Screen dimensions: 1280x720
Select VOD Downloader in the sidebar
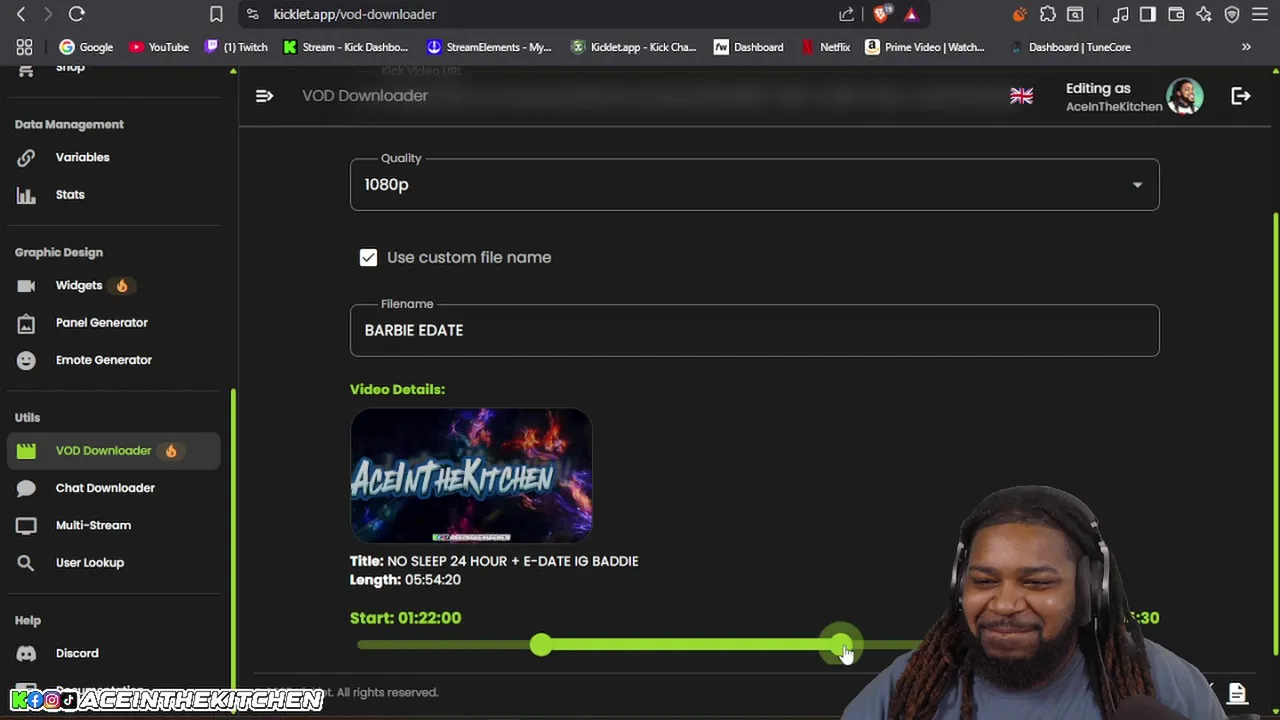click(114, 450)
